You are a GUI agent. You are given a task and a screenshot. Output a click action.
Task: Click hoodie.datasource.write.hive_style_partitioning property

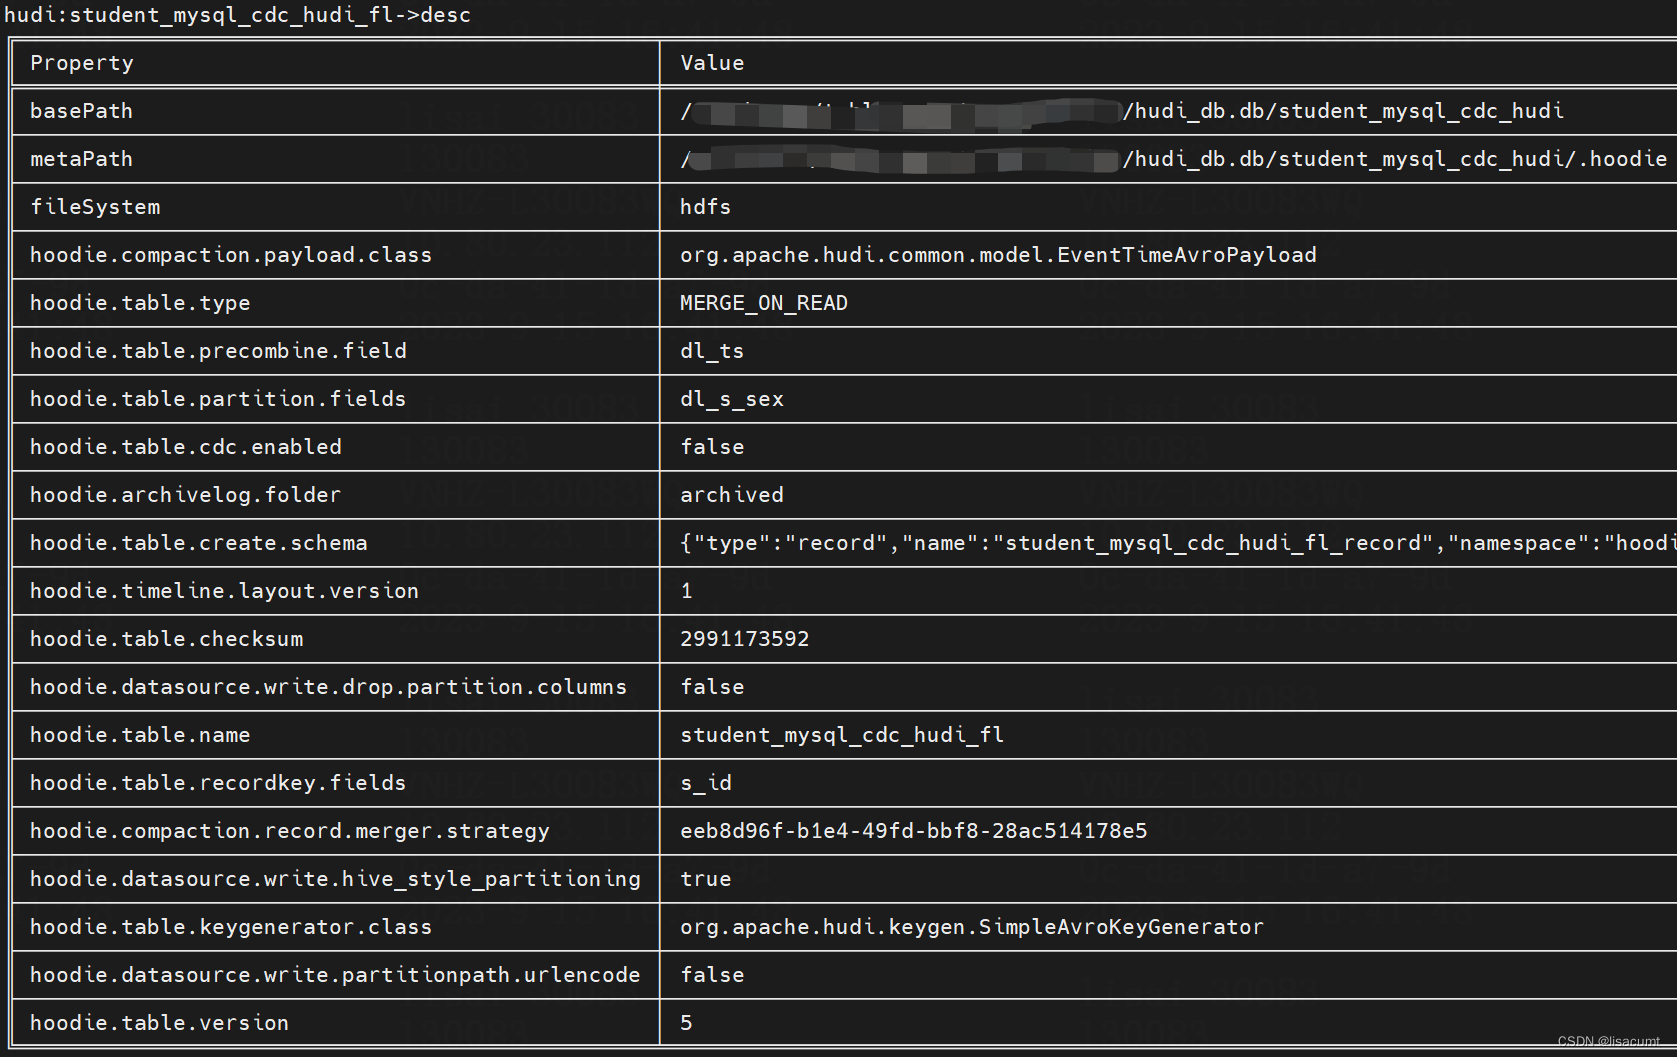[x=335, y=879]
